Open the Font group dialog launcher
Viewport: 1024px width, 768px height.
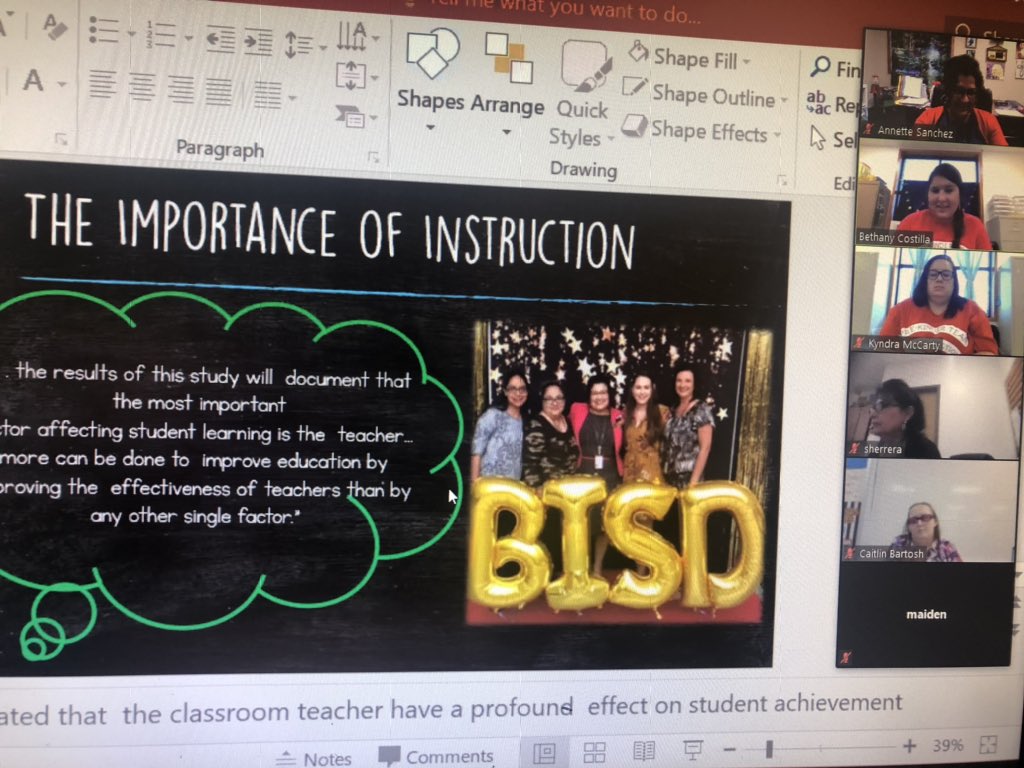coord(61,139)
